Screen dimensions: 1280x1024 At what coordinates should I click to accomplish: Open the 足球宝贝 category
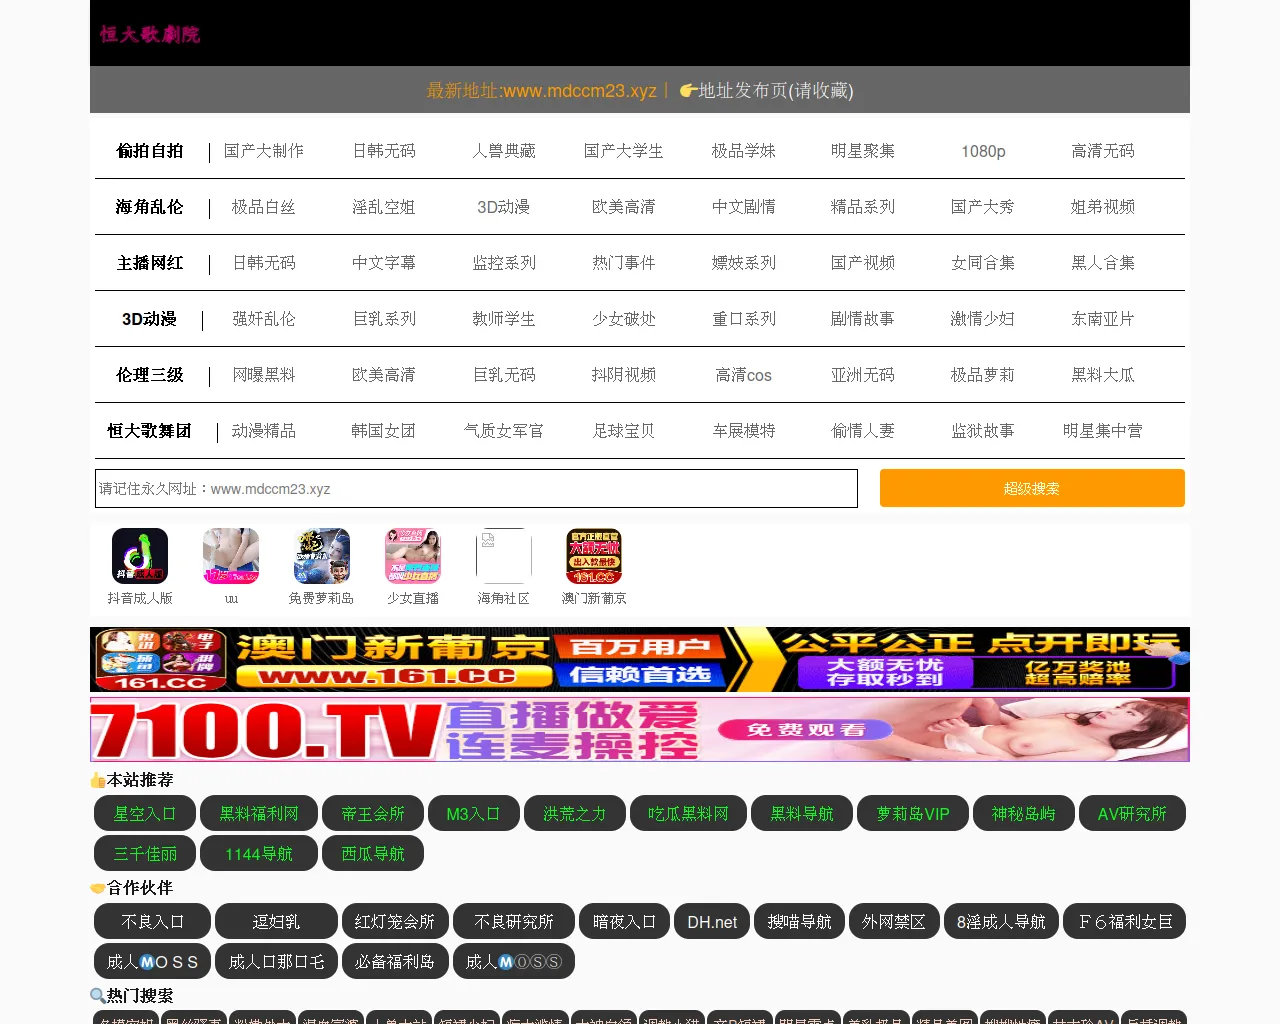(x=624, y=431)
